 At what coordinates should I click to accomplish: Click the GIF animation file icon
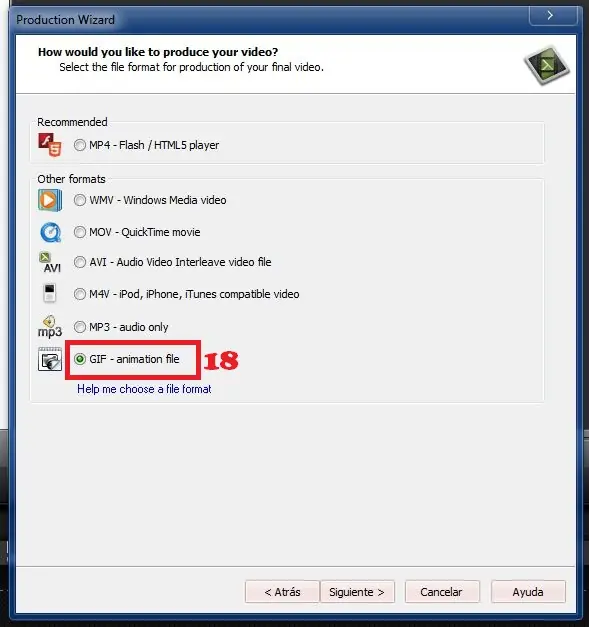(x=50, y=359)
